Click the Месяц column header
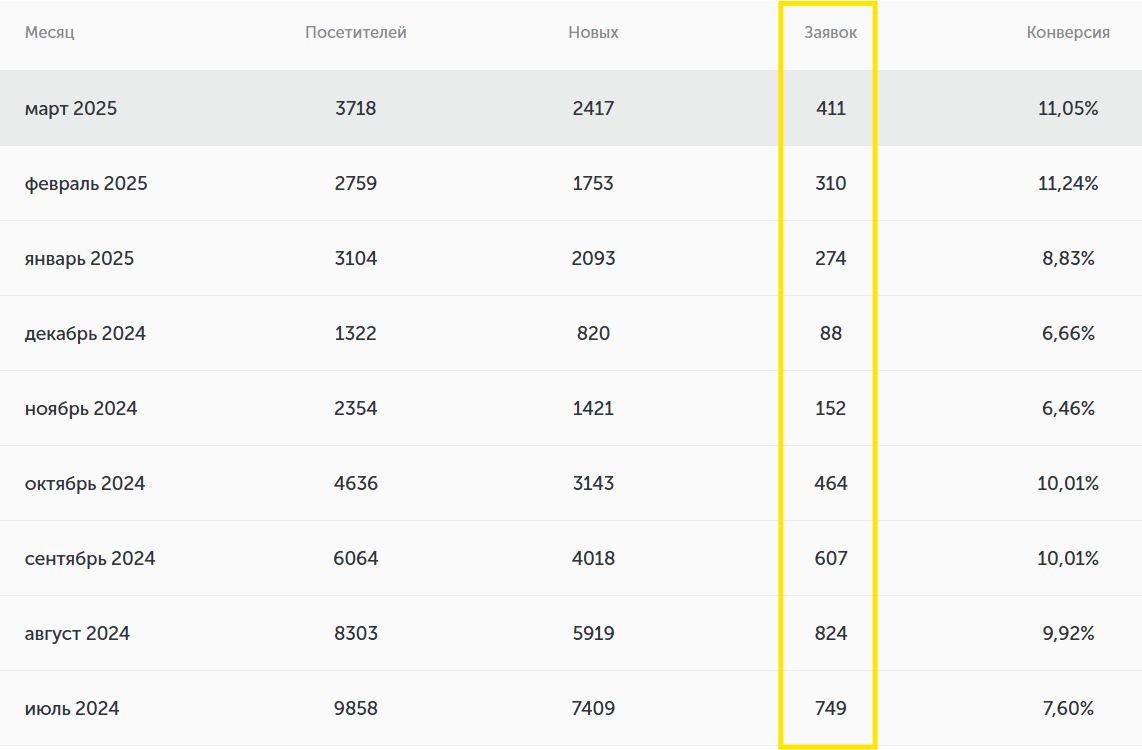Screen dimensions: 1142x750 point(50,32)
